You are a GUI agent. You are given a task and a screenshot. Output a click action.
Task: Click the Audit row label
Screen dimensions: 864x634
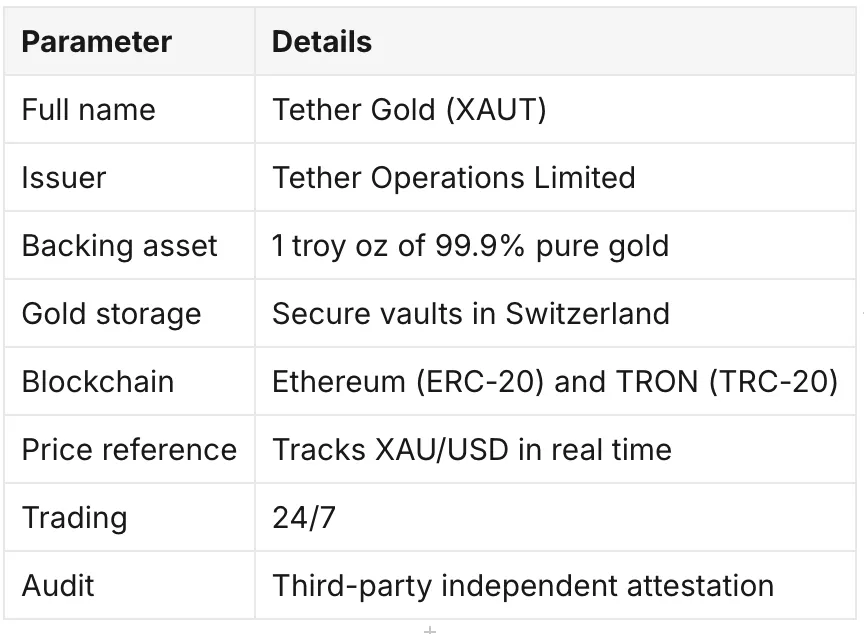point(129,586)
